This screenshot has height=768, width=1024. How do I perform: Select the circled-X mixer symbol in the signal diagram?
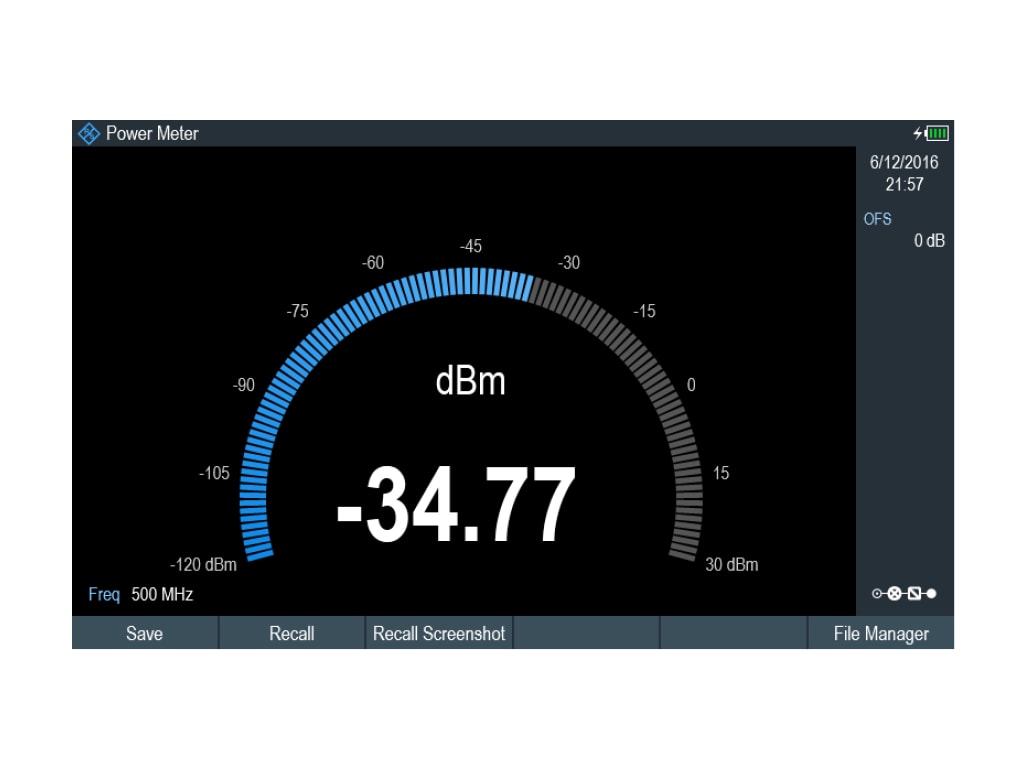coord(894,592)
